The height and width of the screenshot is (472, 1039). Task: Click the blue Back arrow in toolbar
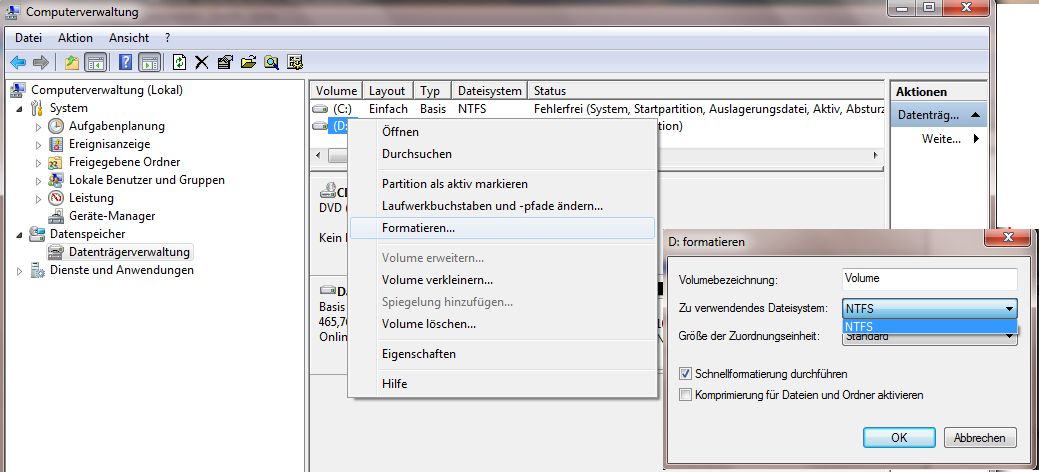18,62
